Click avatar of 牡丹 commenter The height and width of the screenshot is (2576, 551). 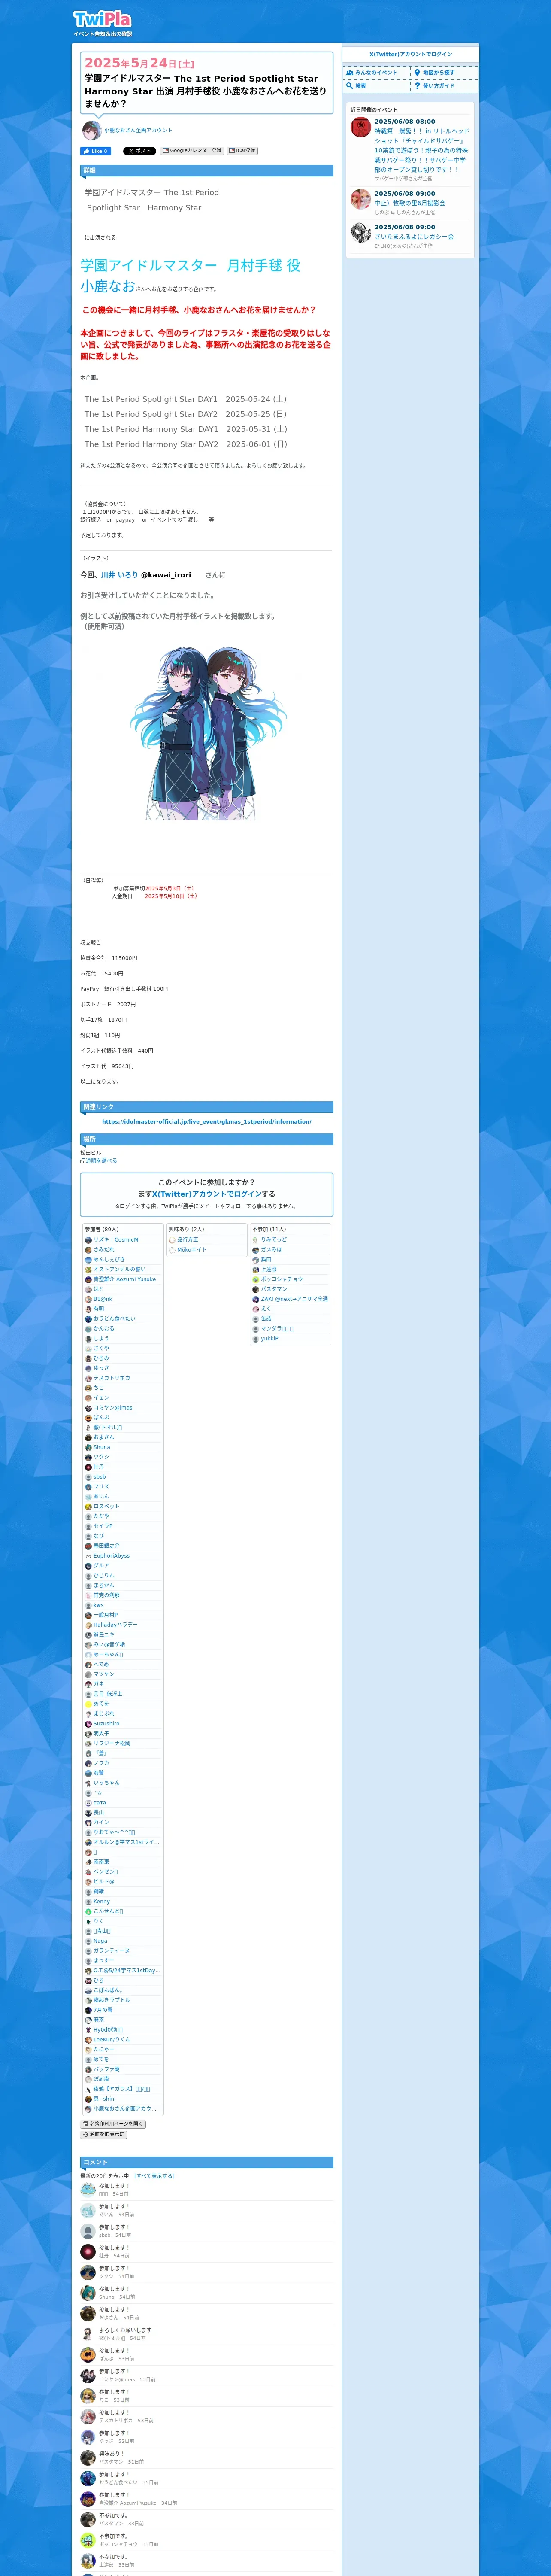click(x=88, y=2251)
